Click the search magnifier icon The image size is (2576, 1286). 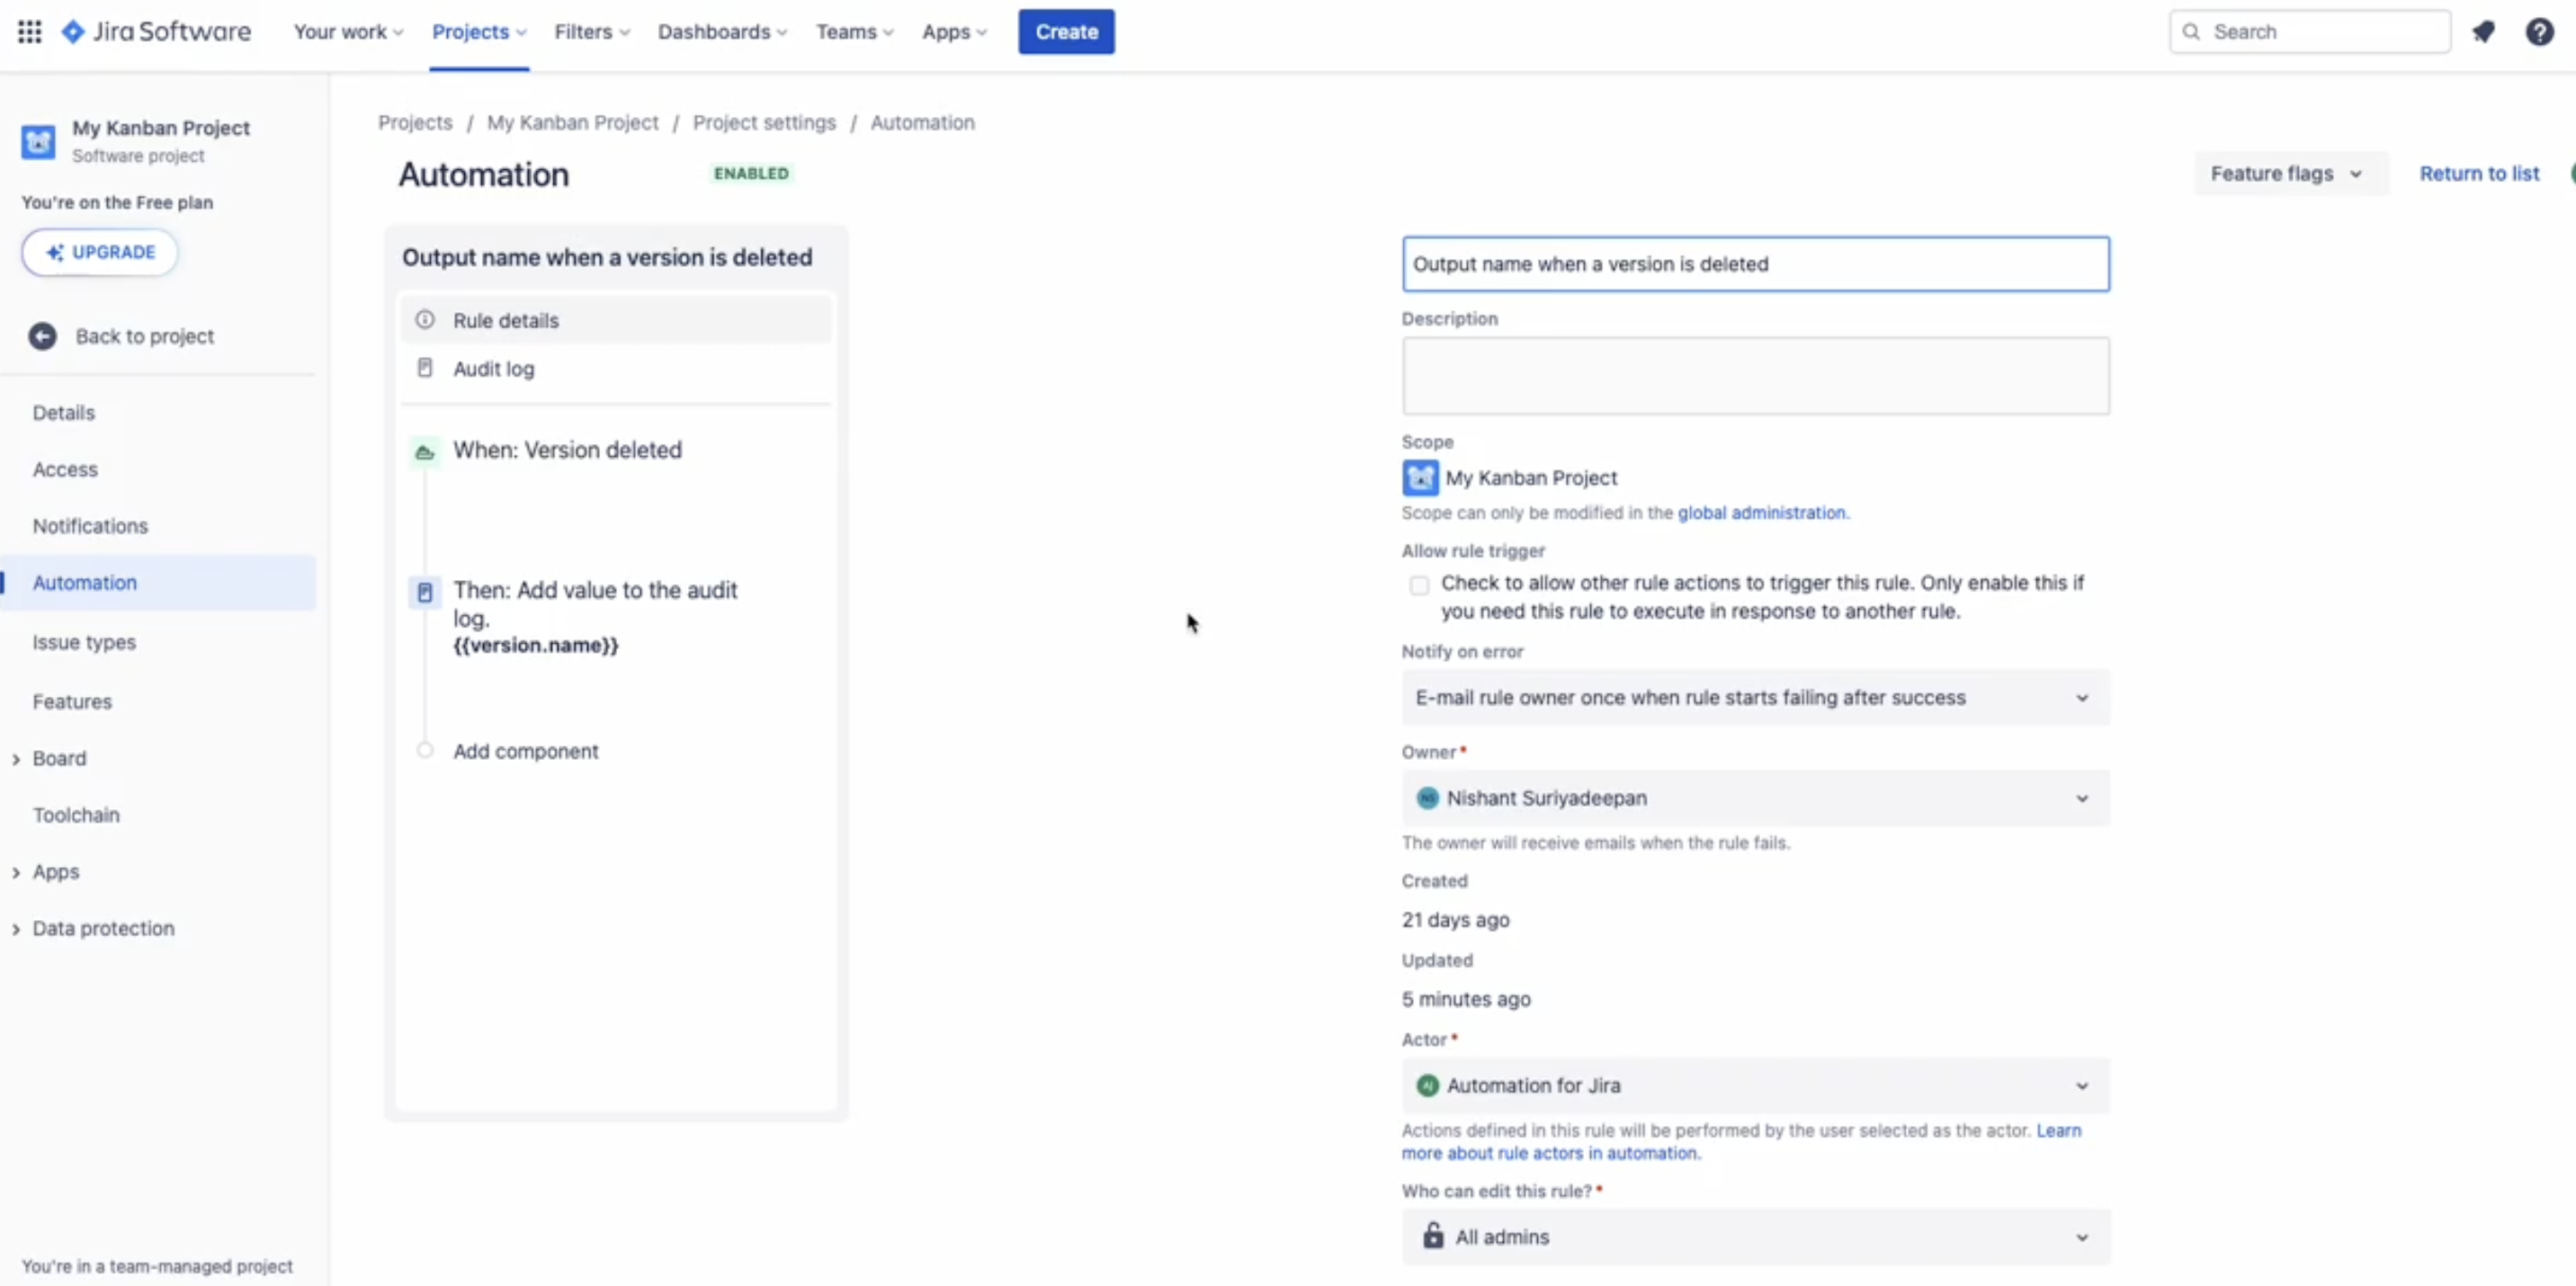pyautogui.click(x=2191, y=32)
